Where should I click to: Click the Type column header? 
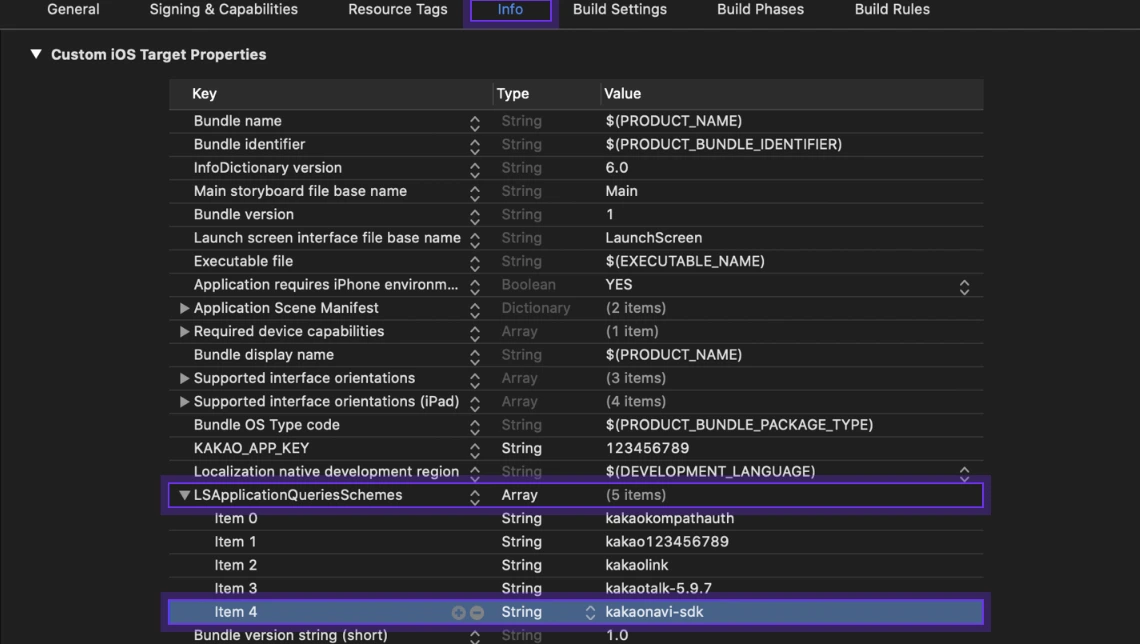pyautogui.click(x=513, y=94)
